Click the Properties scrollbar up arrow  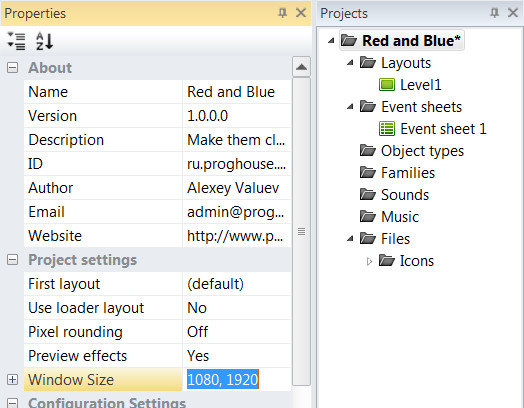[x=301, y=67]
